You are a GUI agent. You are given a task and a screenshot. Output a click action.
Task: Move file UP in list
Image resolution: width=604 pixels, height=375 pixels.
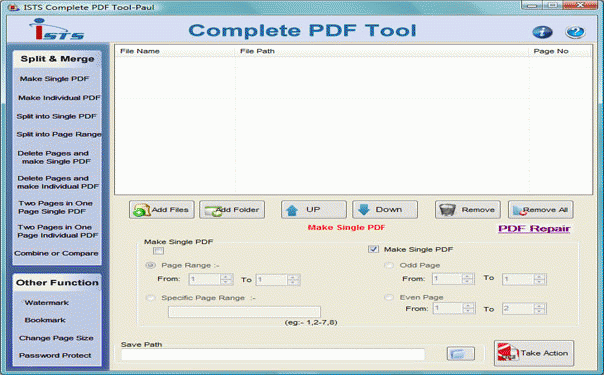click(314, 210)
